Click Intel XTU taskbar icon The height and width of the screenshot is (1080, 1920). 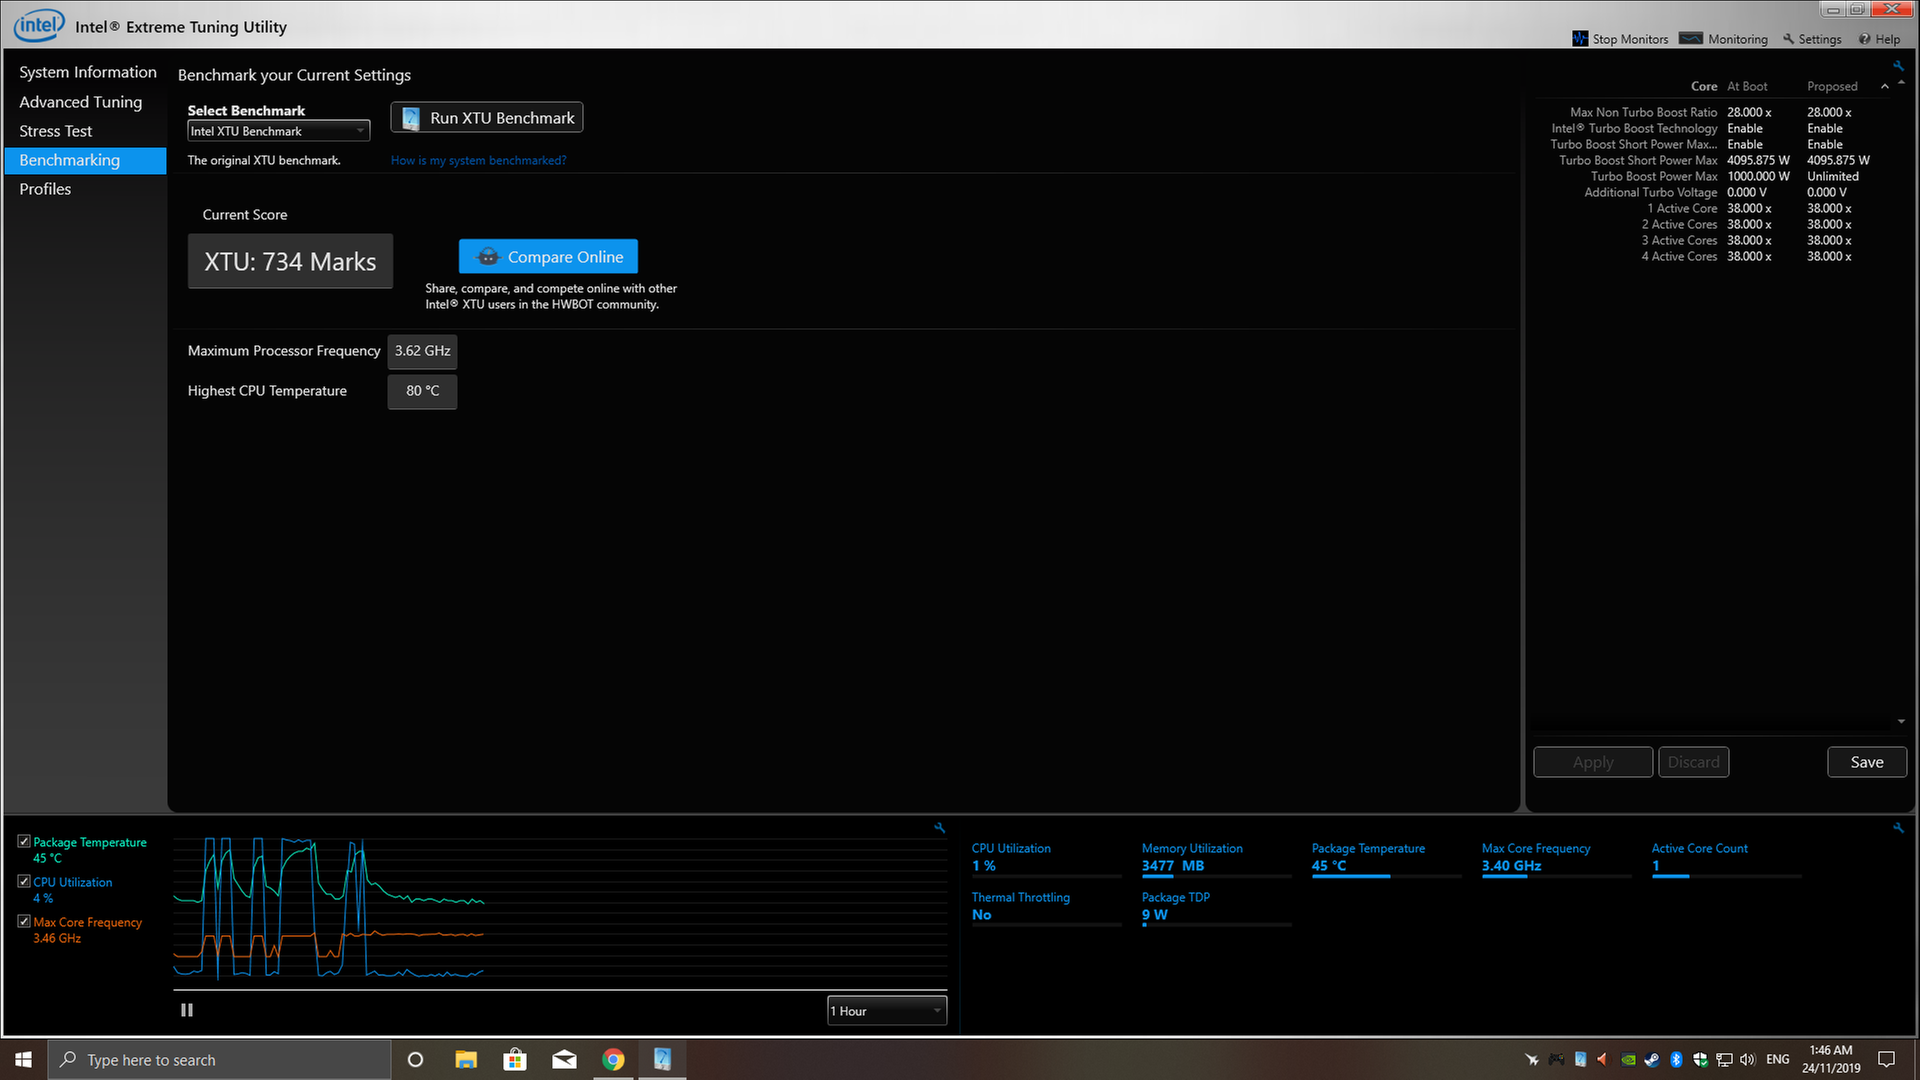point(662,1059)
